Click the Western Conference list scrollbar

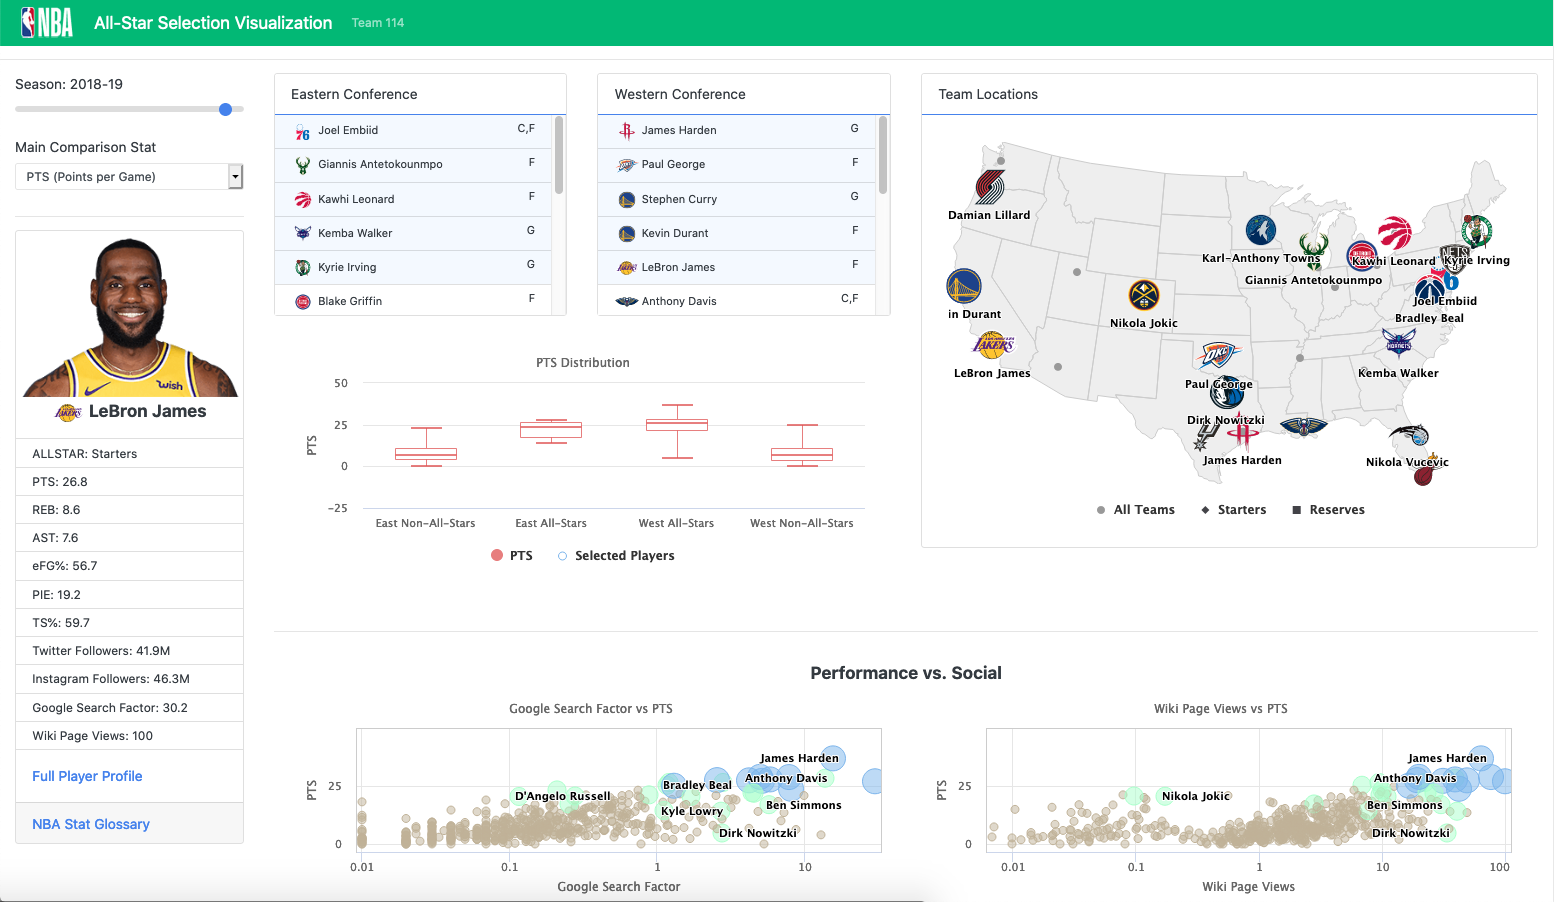point(883,156)
